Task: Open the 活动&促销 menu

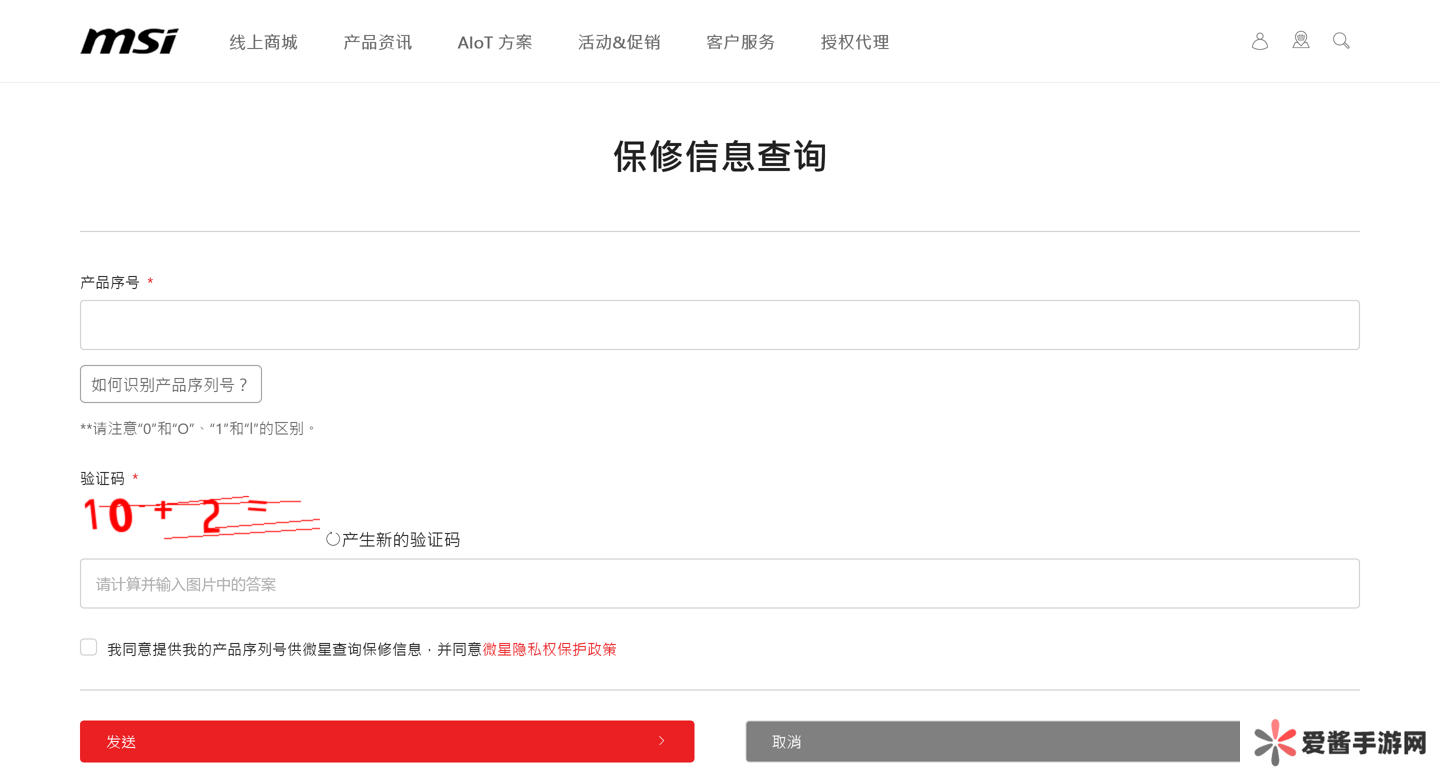Action: tap(619, 42)
